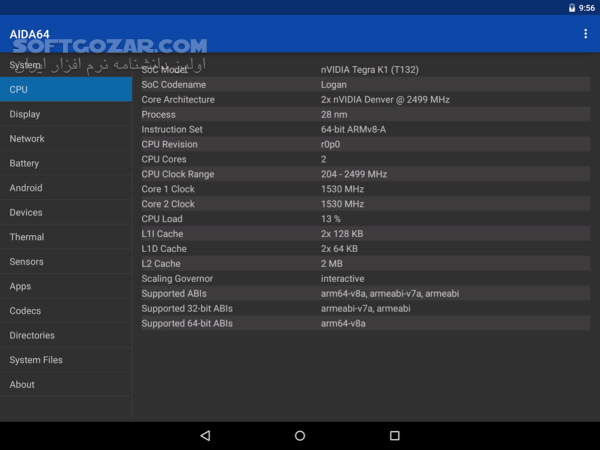Open the Apps section
This screenshot has width=600, height=450.
(x=66, y=286)
